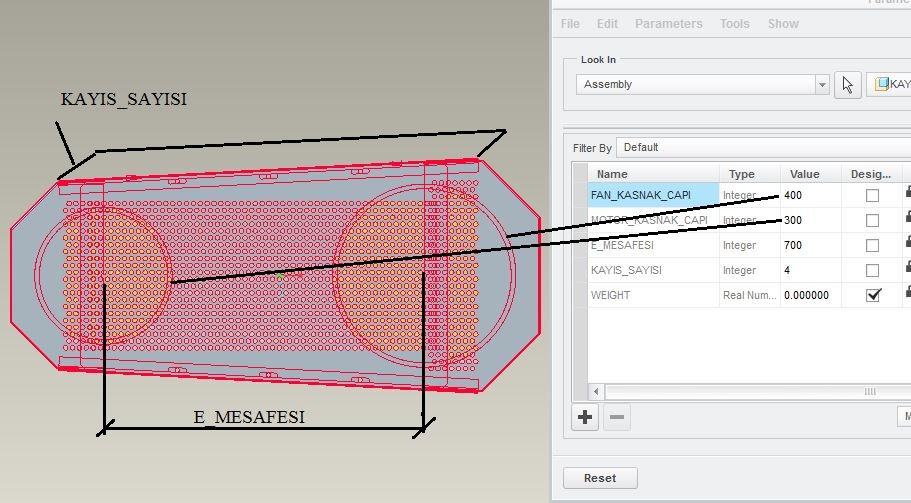Select the E_MESAFESI parameter name

tap(653, 245)
